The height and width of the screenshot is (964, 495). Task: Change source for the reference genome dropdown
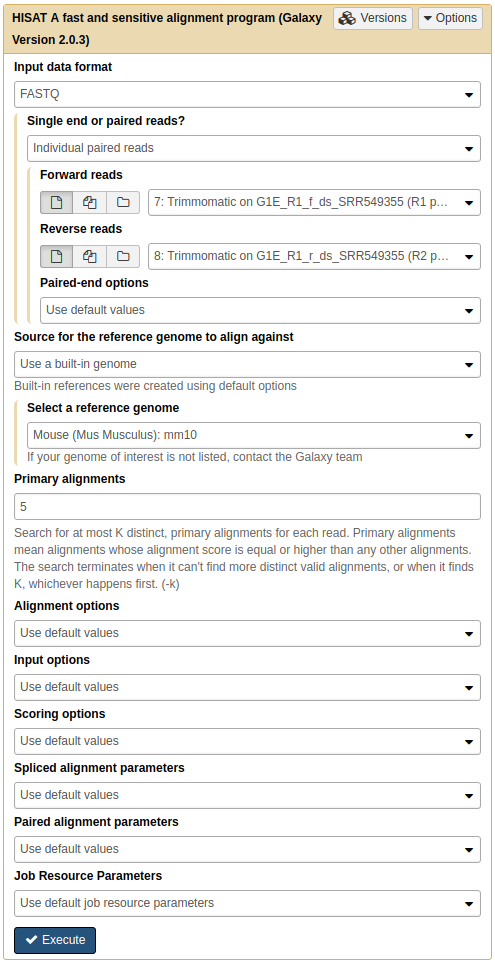247,365
